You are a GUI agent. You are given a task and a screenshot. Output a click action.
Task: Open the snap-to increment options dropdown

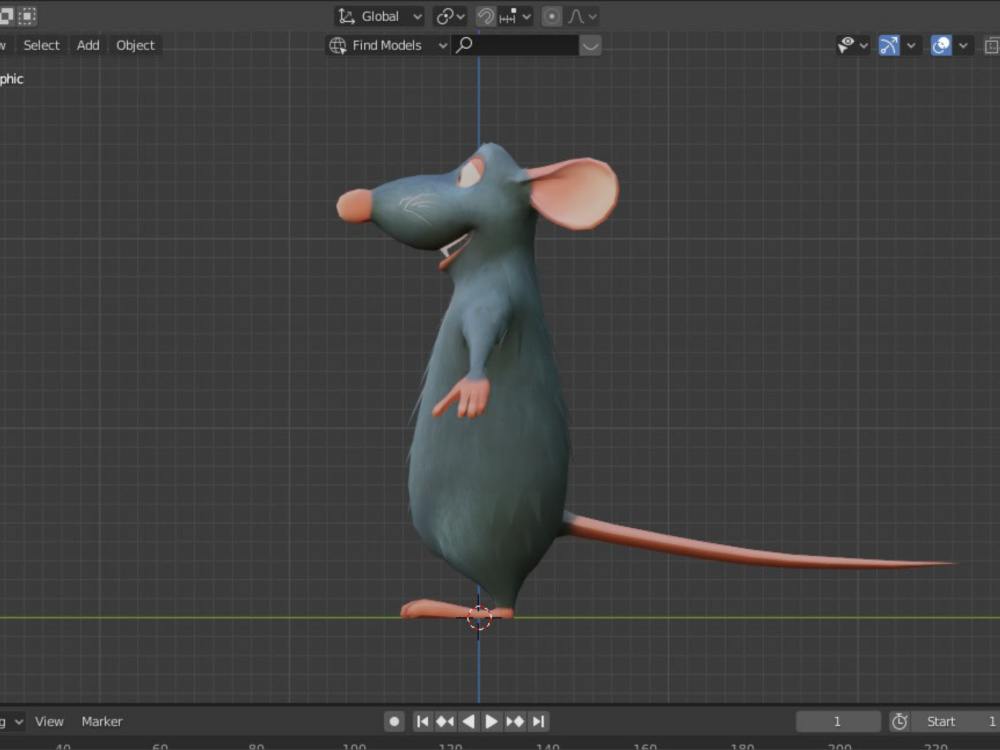(515, 17)
